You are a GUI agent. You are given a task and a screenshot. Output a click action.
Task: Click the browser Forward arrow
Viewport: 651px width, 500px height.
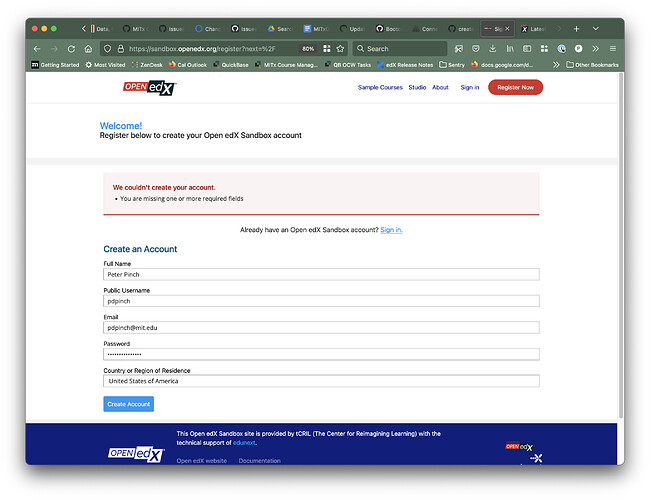click(54, 49)
